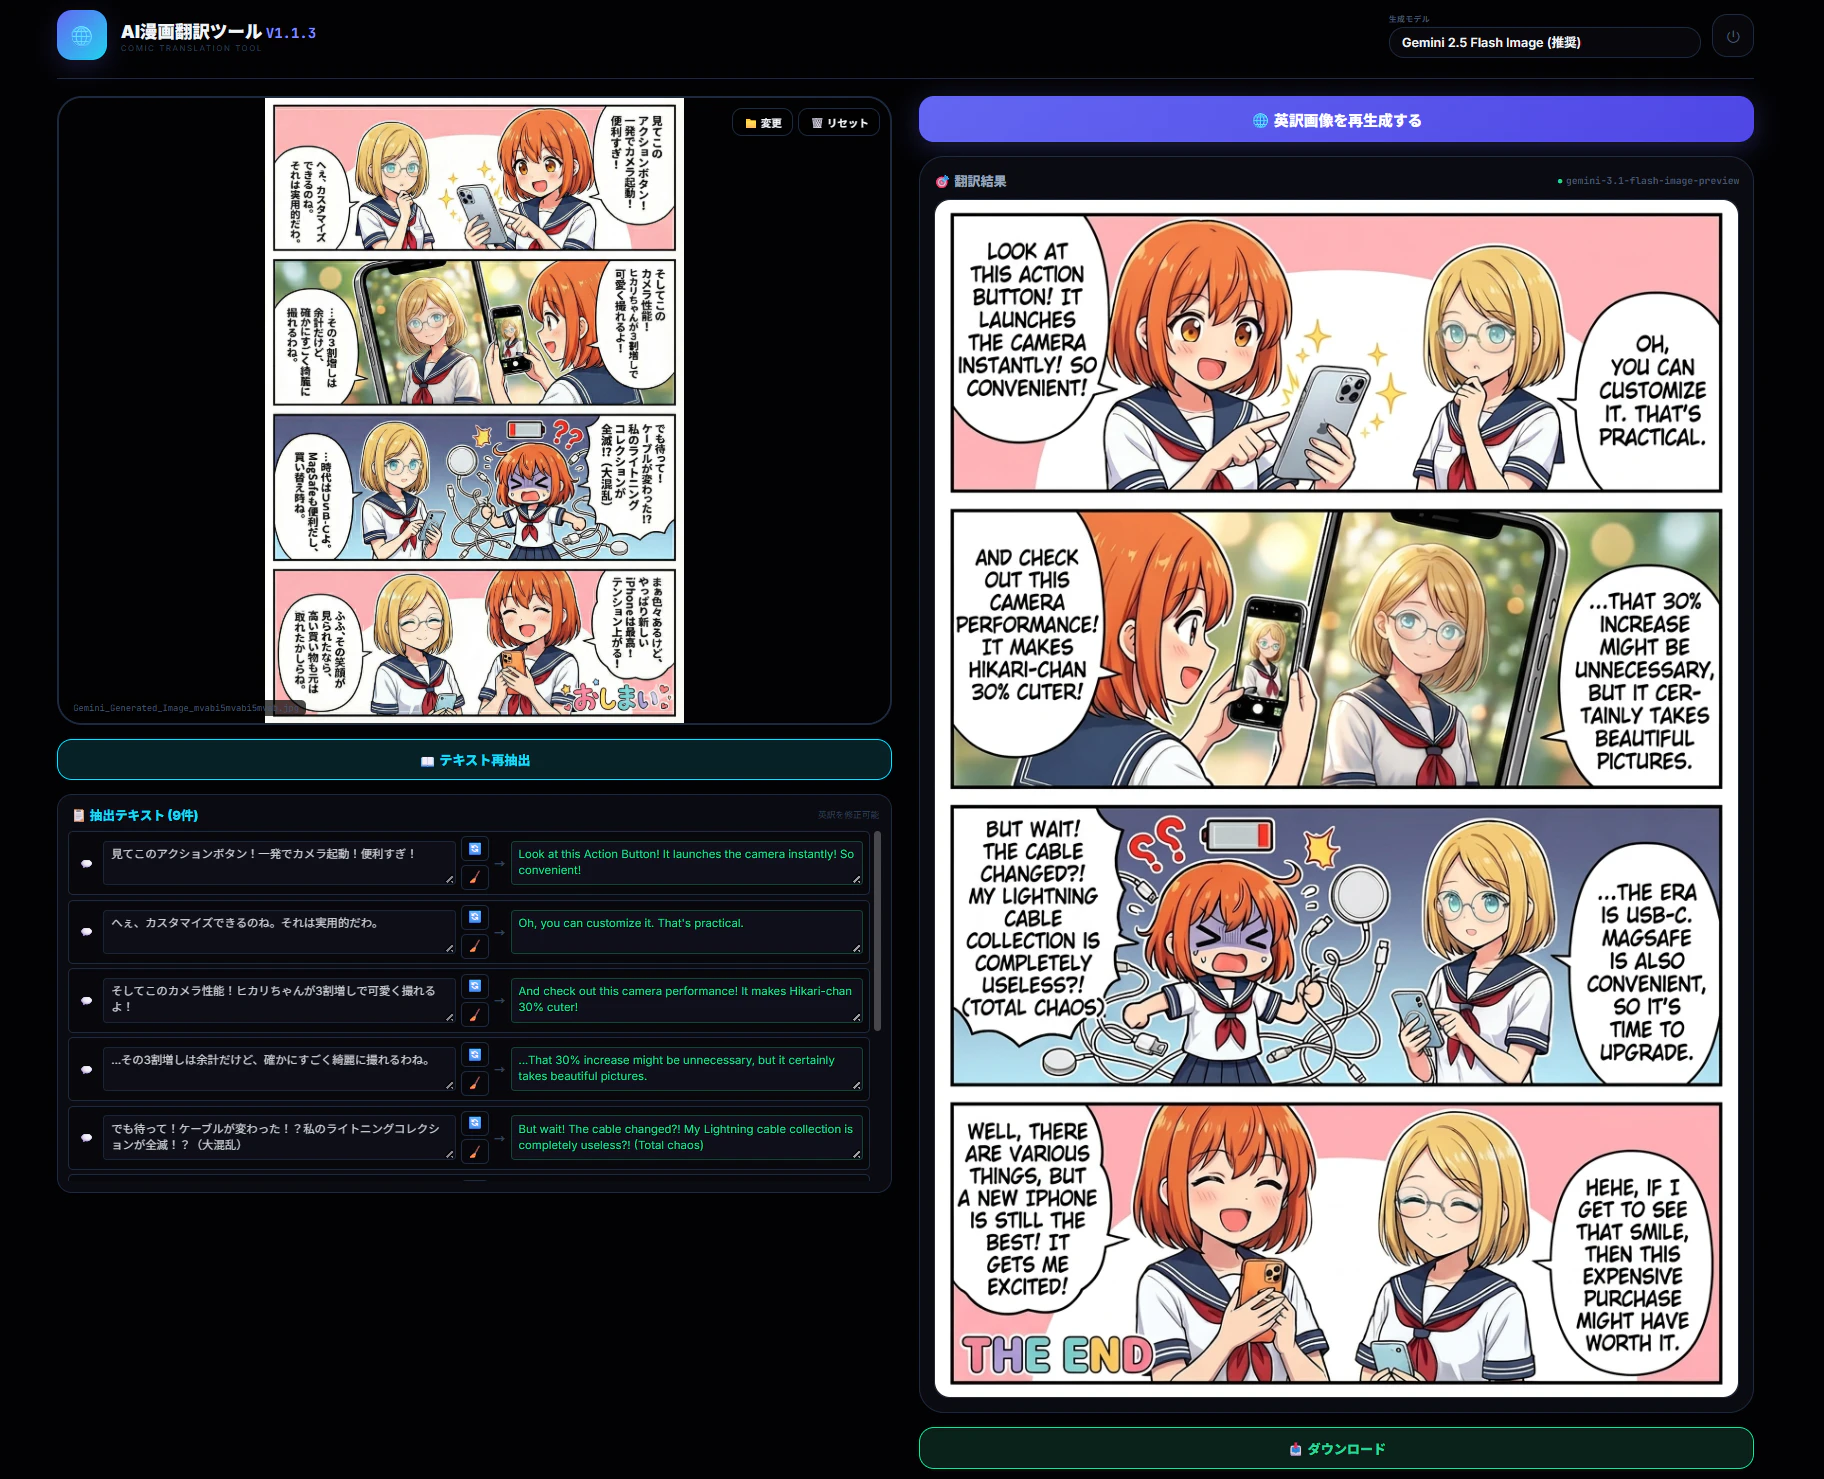Click English field 'Look at this Action Button!'

click(x=687, y=863)
